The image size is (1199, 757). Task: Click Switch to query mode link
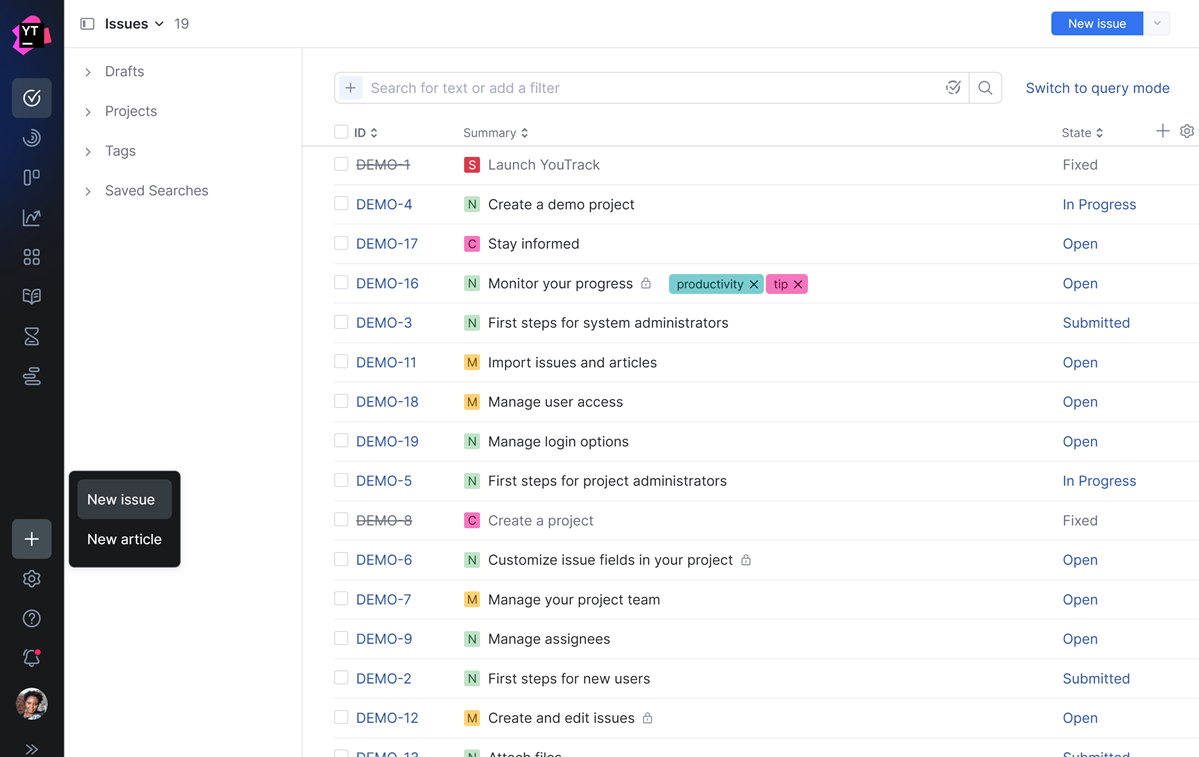click(x=1097, y=88)
